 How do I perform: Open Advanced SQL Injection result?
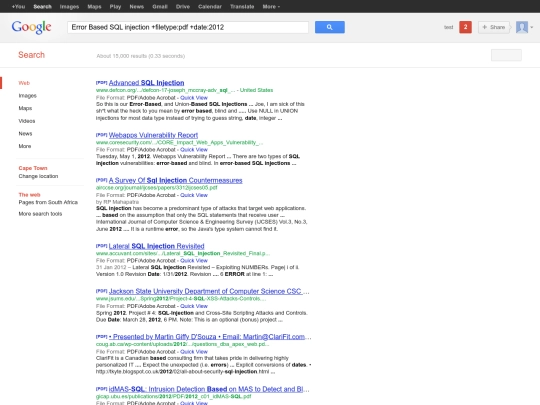click(x=146, y=83)
